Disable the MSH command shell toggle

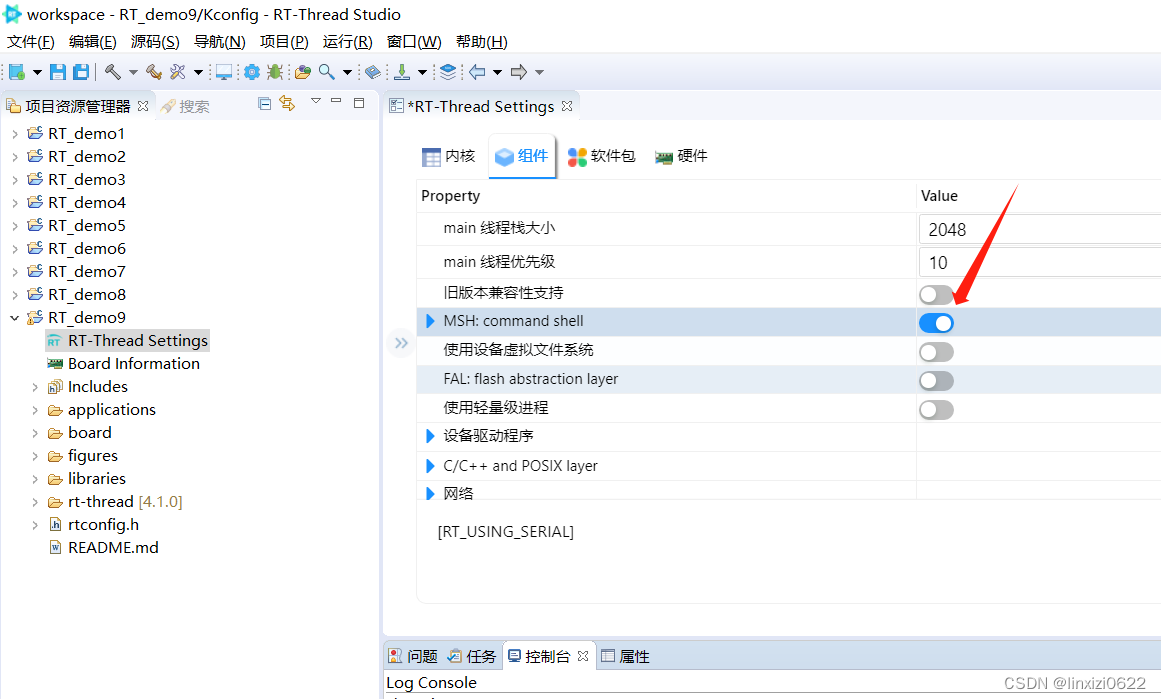[x=936, y=323]
